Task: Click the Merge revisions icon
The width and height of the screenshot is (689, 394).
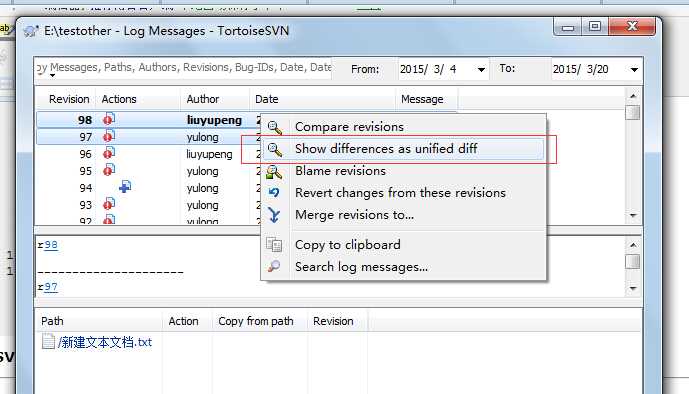Action: click(x=274, y=215)
